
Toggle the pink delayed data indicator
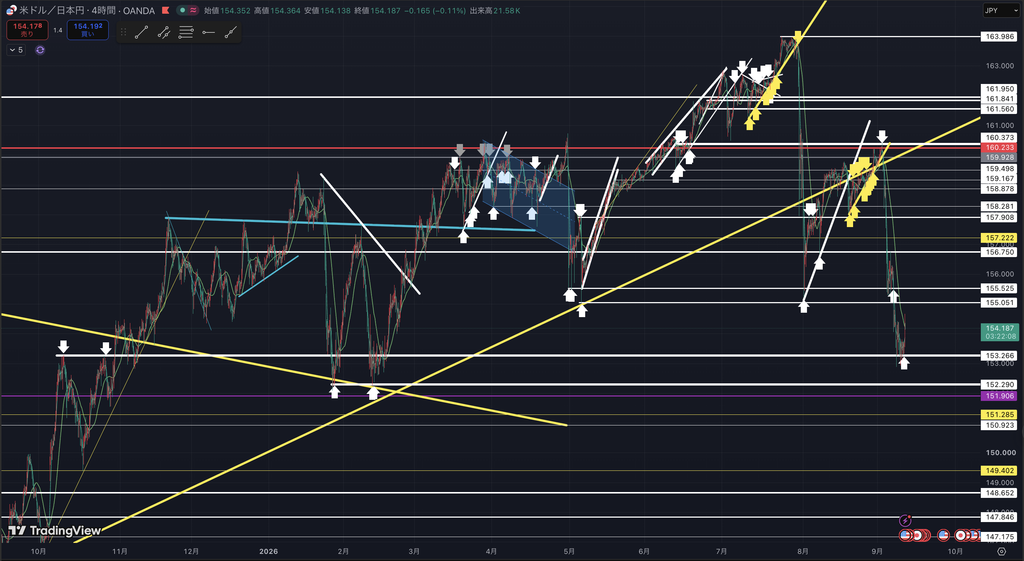pyautogui.click(x=193, y=10)
